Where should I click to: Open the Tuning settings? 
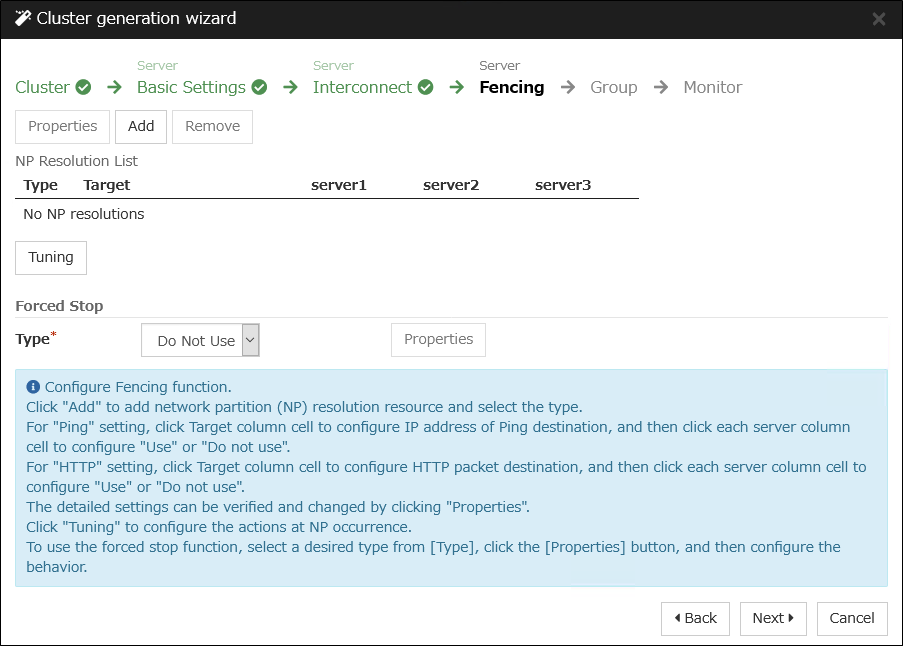coord(50,257)
